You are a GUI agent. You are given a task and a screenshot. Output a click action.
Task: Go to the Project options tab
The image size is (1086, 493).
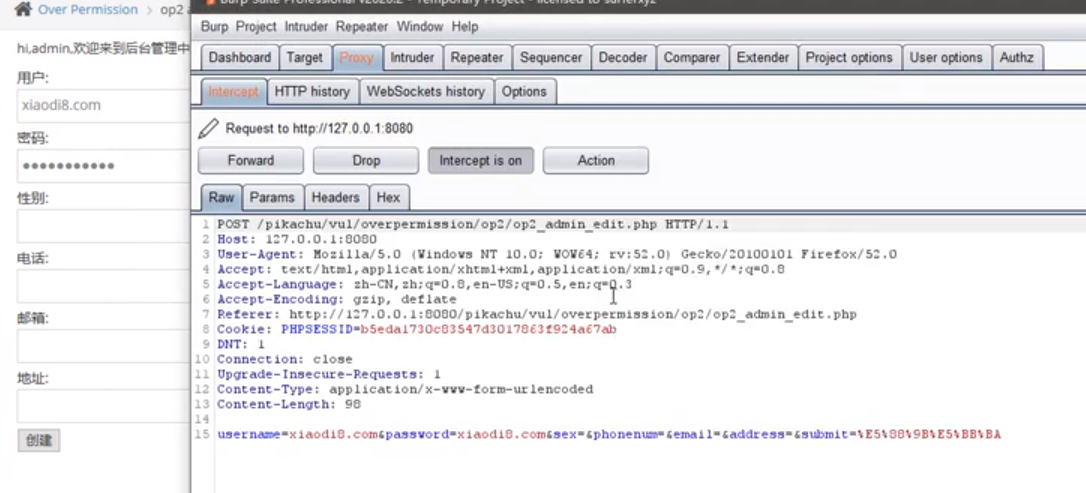849,57
